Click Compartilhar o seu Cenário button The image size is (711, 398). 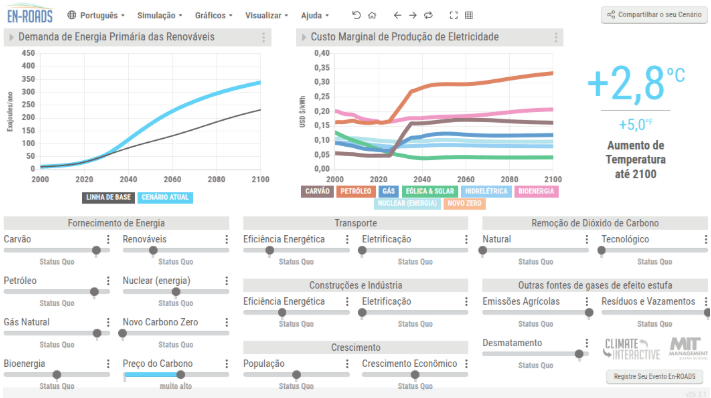click(x=654, y=15)
